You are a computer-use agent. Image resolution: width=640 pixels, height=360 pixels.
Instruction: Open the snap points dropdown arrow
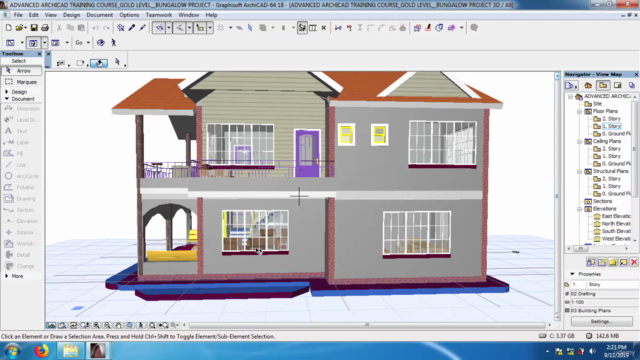(189, 28)
